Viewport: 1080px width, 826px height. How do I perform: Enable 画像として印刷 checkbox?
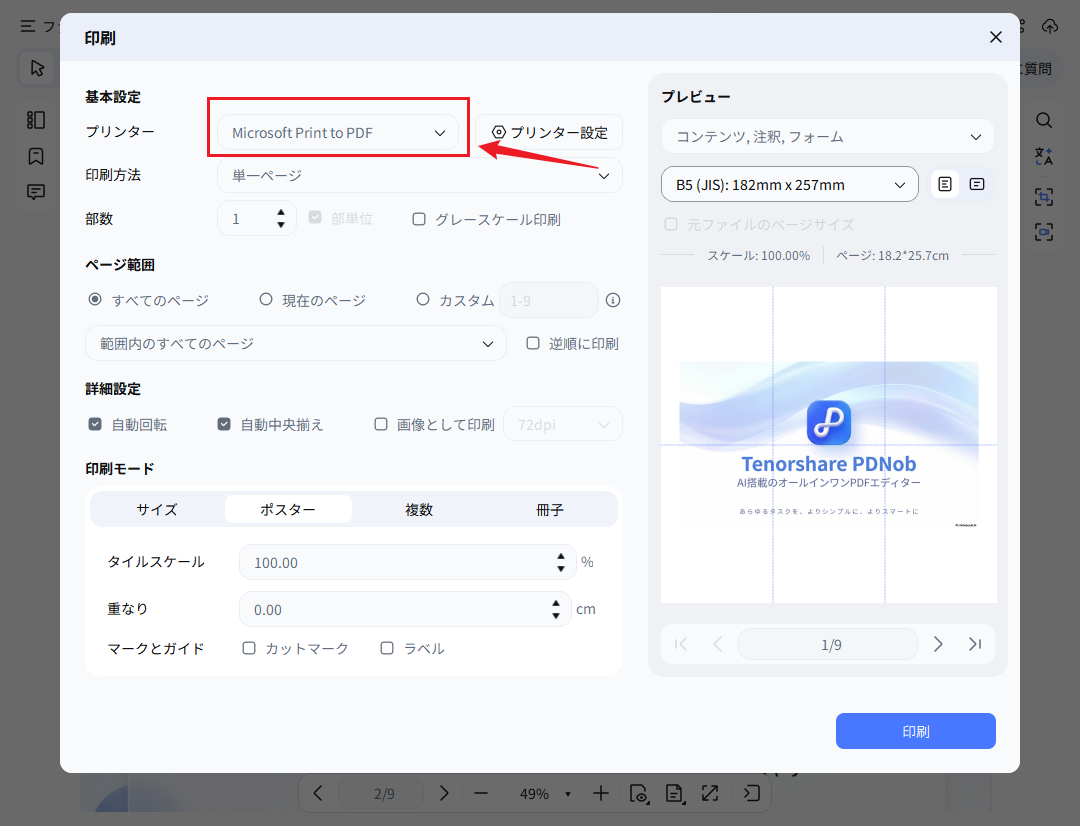click(x=381, y=424)
